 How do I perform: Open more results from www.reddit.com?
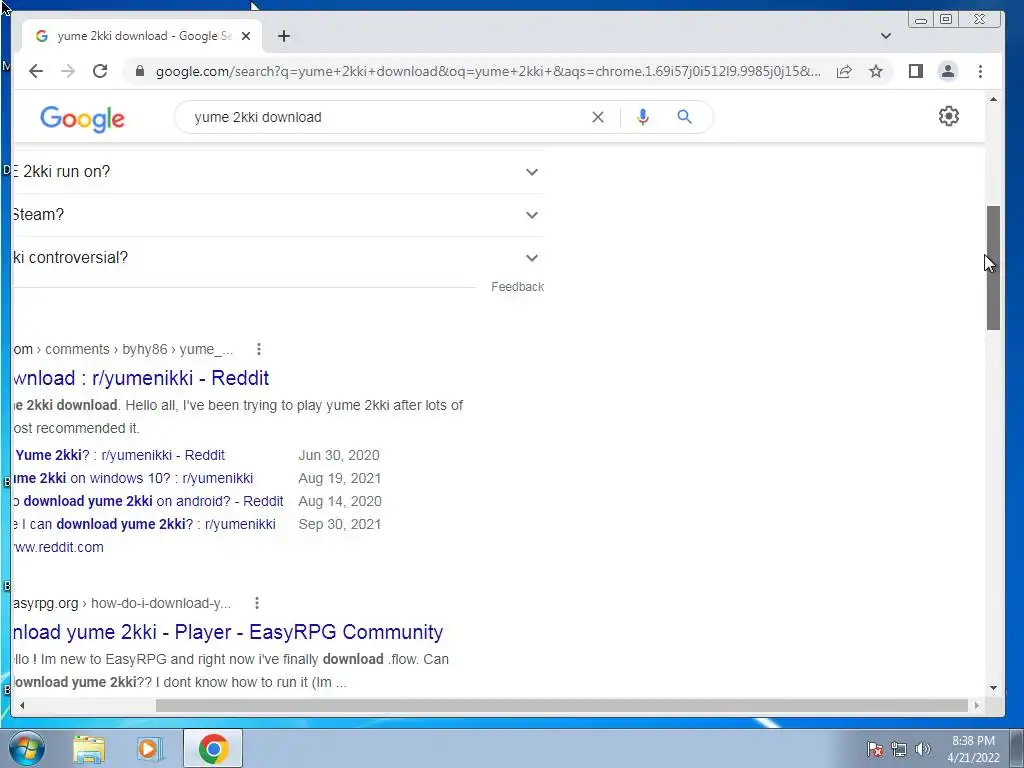pos(58,547)
